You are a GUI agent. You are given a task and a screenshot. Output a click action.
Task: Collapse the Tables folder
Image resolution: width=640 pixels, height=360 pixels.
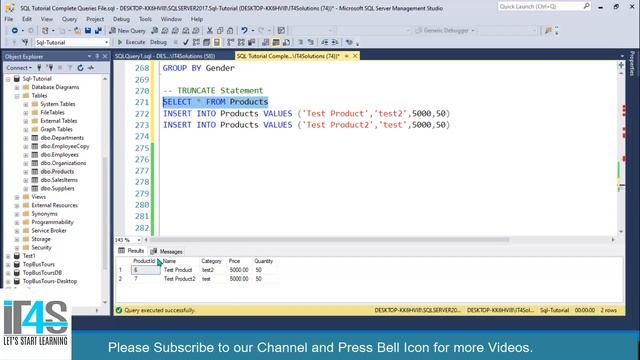[x=17, y=96]
